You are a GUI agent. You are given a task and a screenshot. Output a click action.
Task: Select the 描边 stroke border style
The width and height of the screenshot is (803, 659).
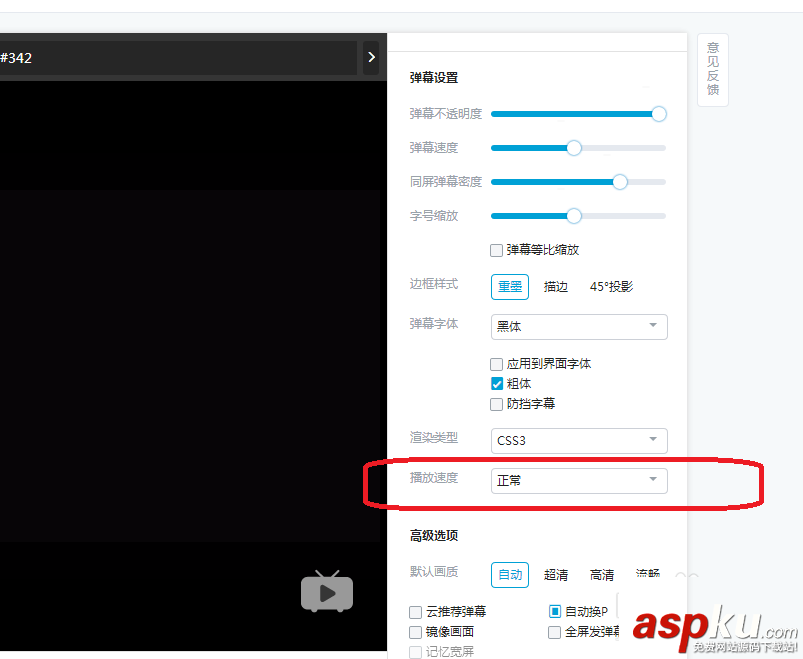[556, 286]
